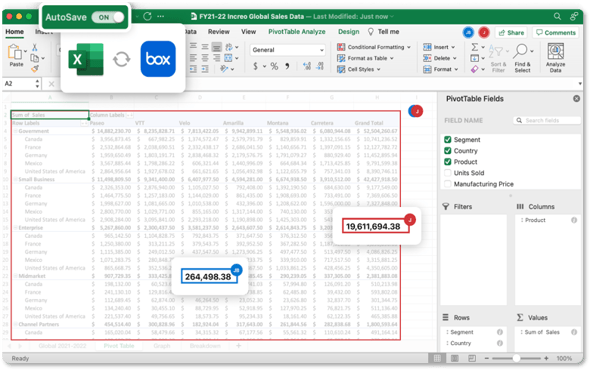
Task: Open Analyze Data
Action: point(555,58)
